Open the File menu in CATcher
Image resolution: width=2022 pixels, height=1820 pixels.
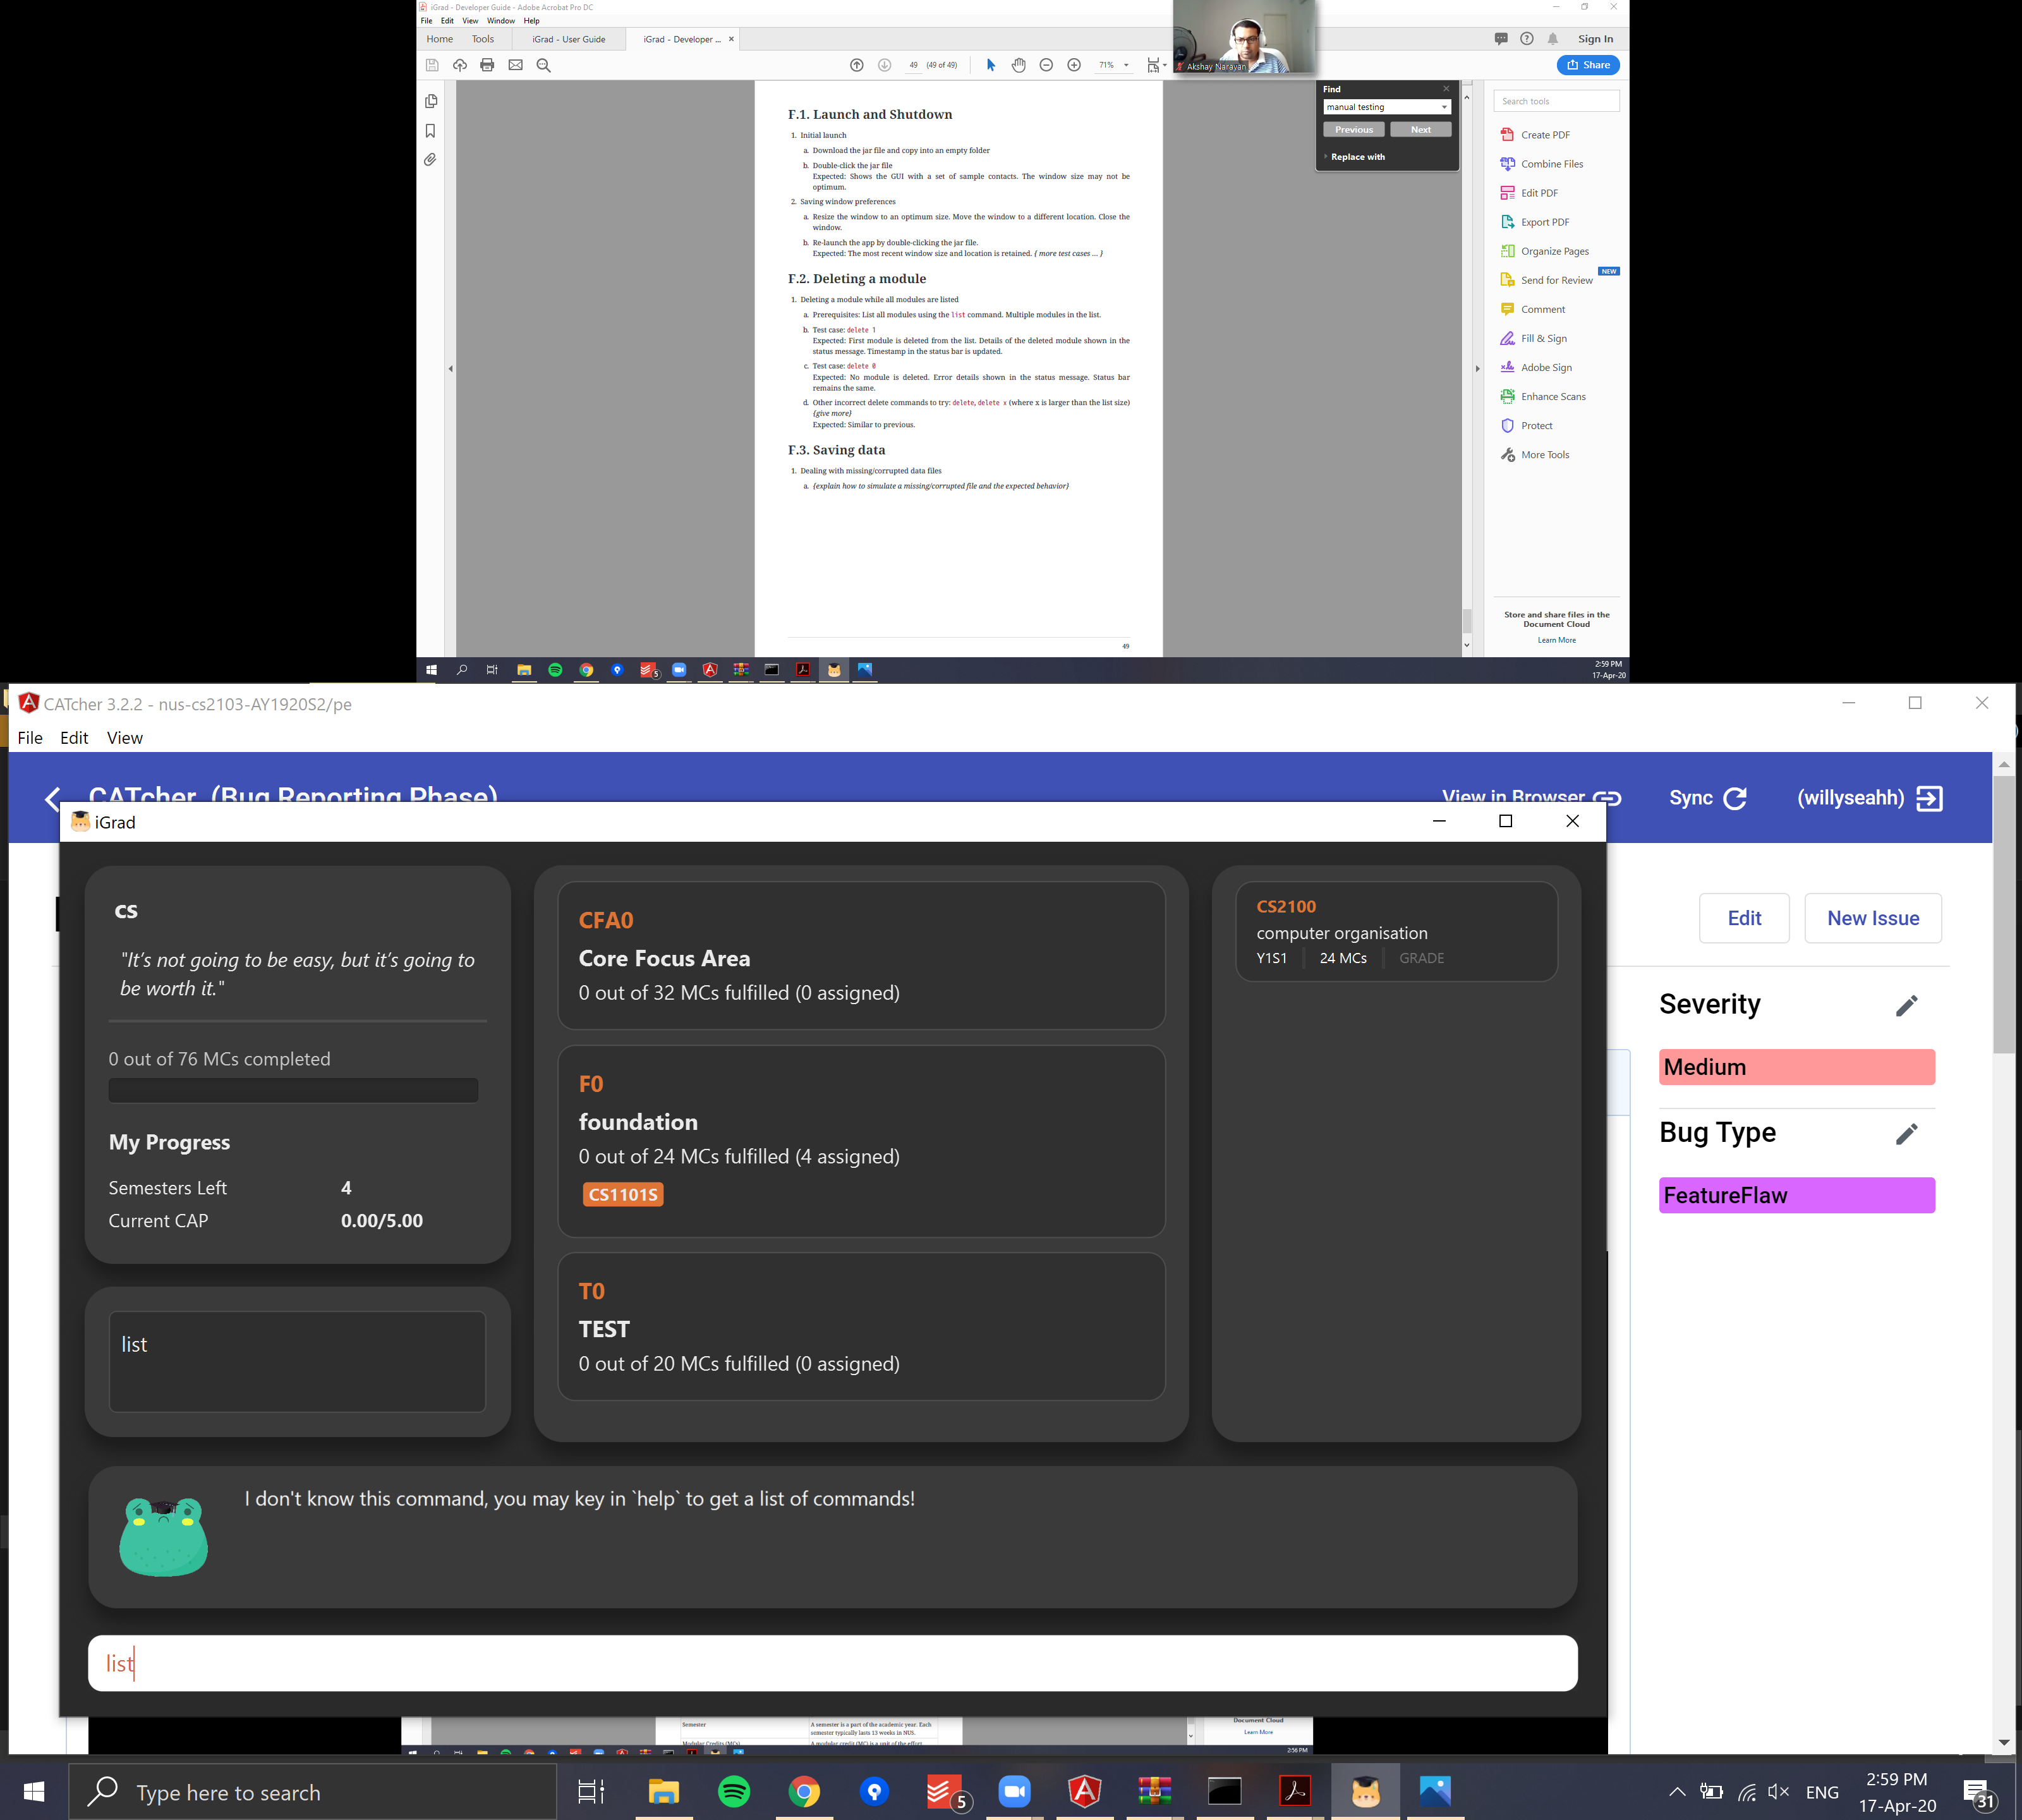30,738
